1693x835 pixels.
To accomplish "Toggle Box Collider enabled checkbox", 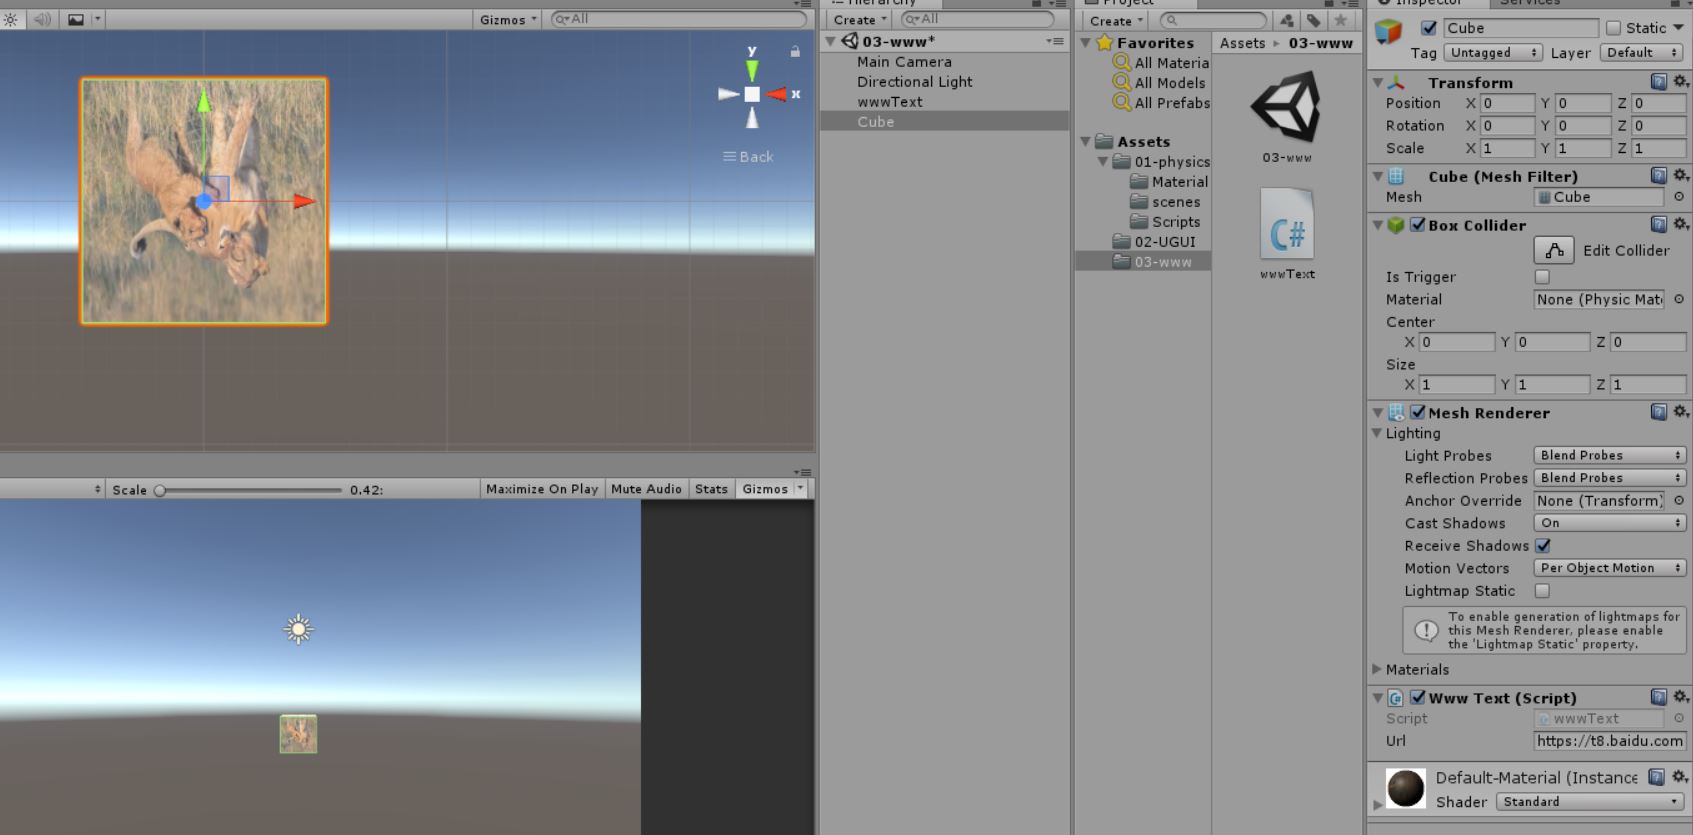I will point(1417,225).
